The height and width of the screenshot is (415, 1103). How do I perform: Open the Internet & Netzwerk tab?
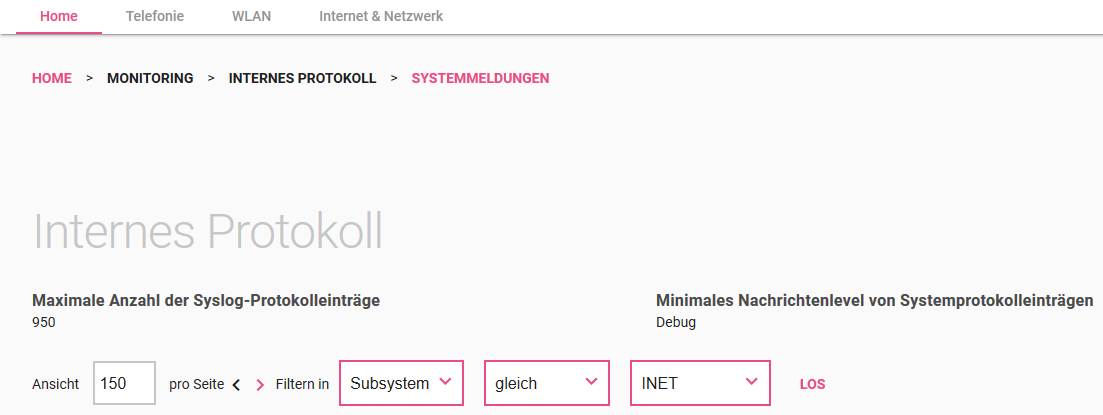tap(381, 16)
